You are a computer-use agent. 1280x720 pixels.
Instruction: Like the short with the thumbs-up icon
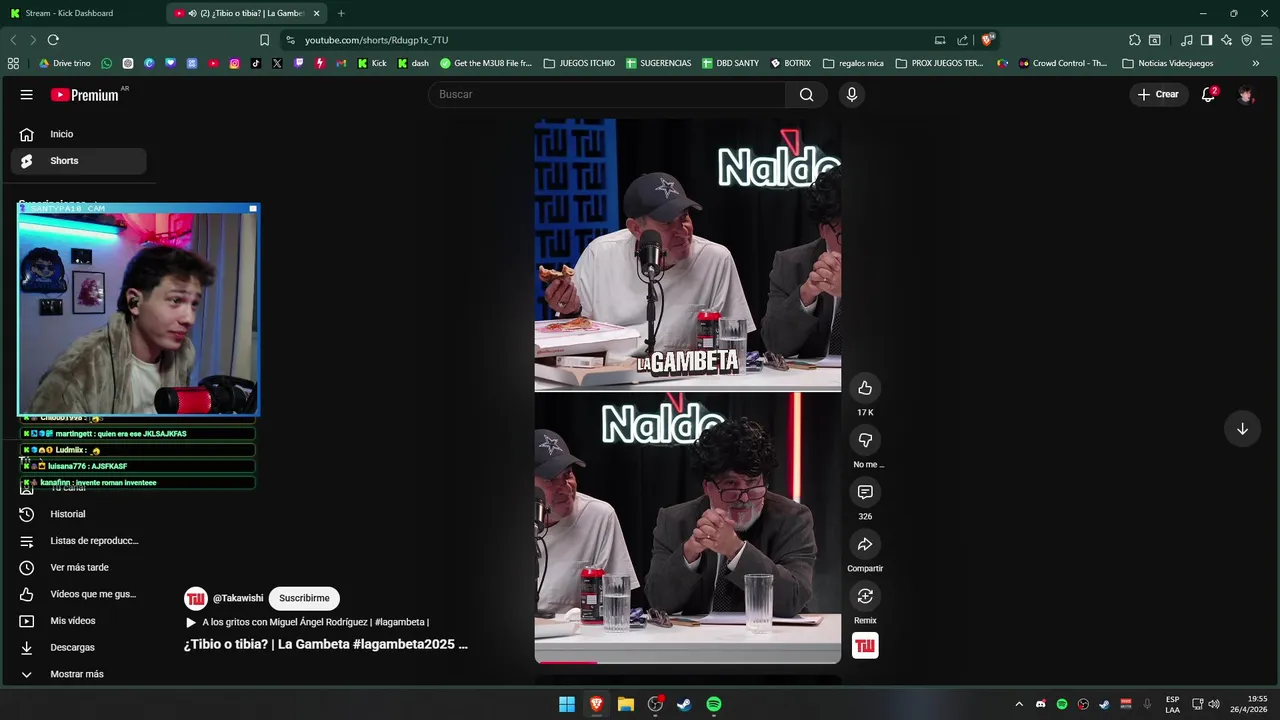click(865, 388)
